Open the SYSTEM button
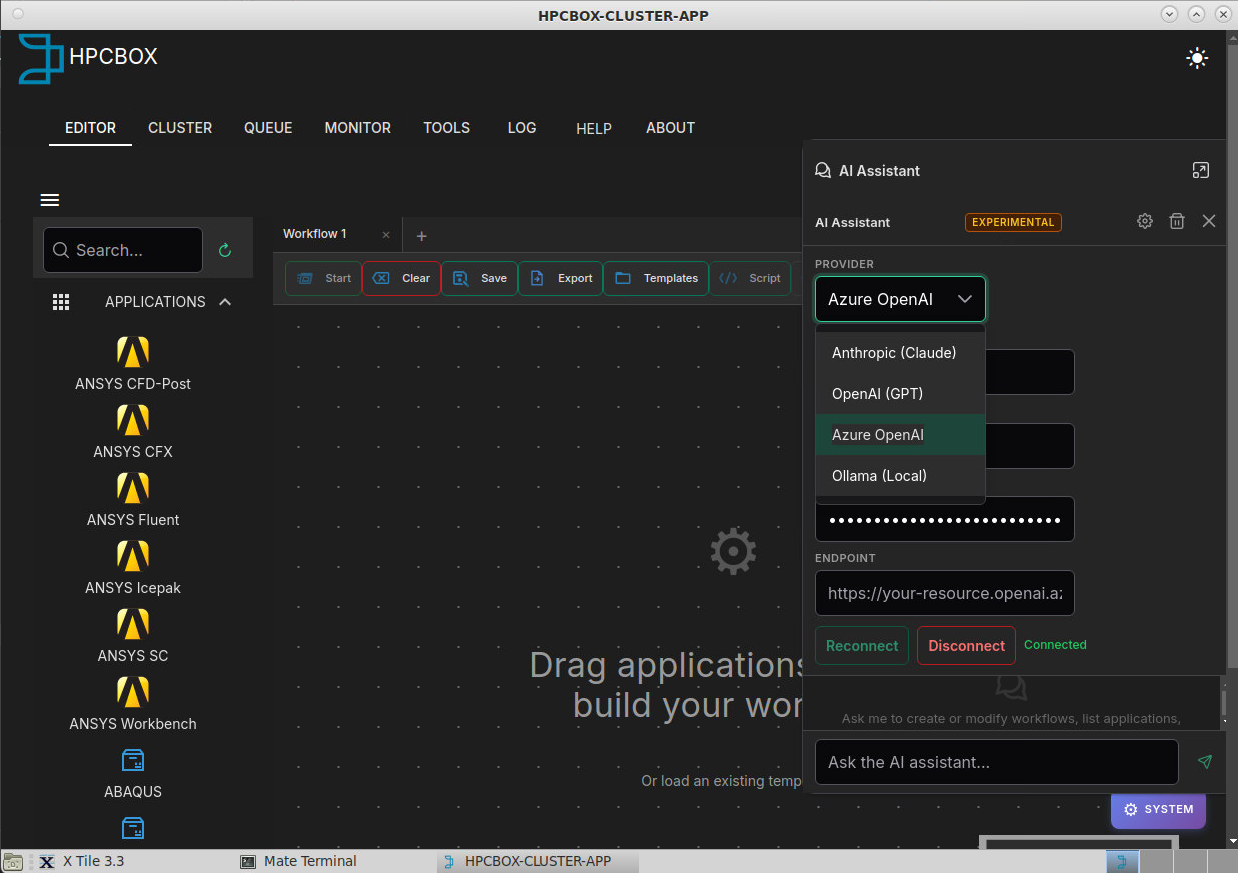 (1158, 809)
